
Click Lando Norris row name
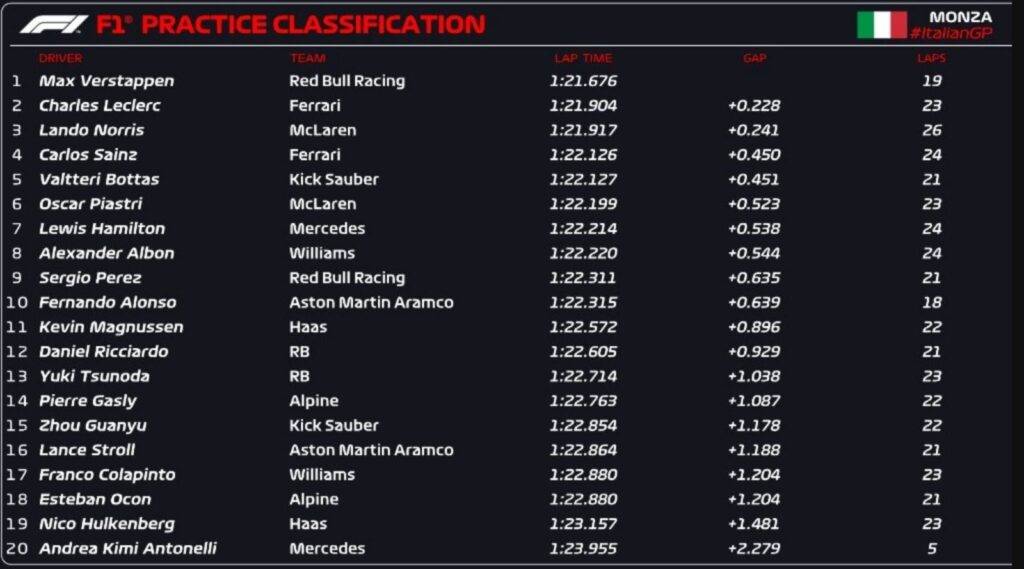[x=91, y=130]
